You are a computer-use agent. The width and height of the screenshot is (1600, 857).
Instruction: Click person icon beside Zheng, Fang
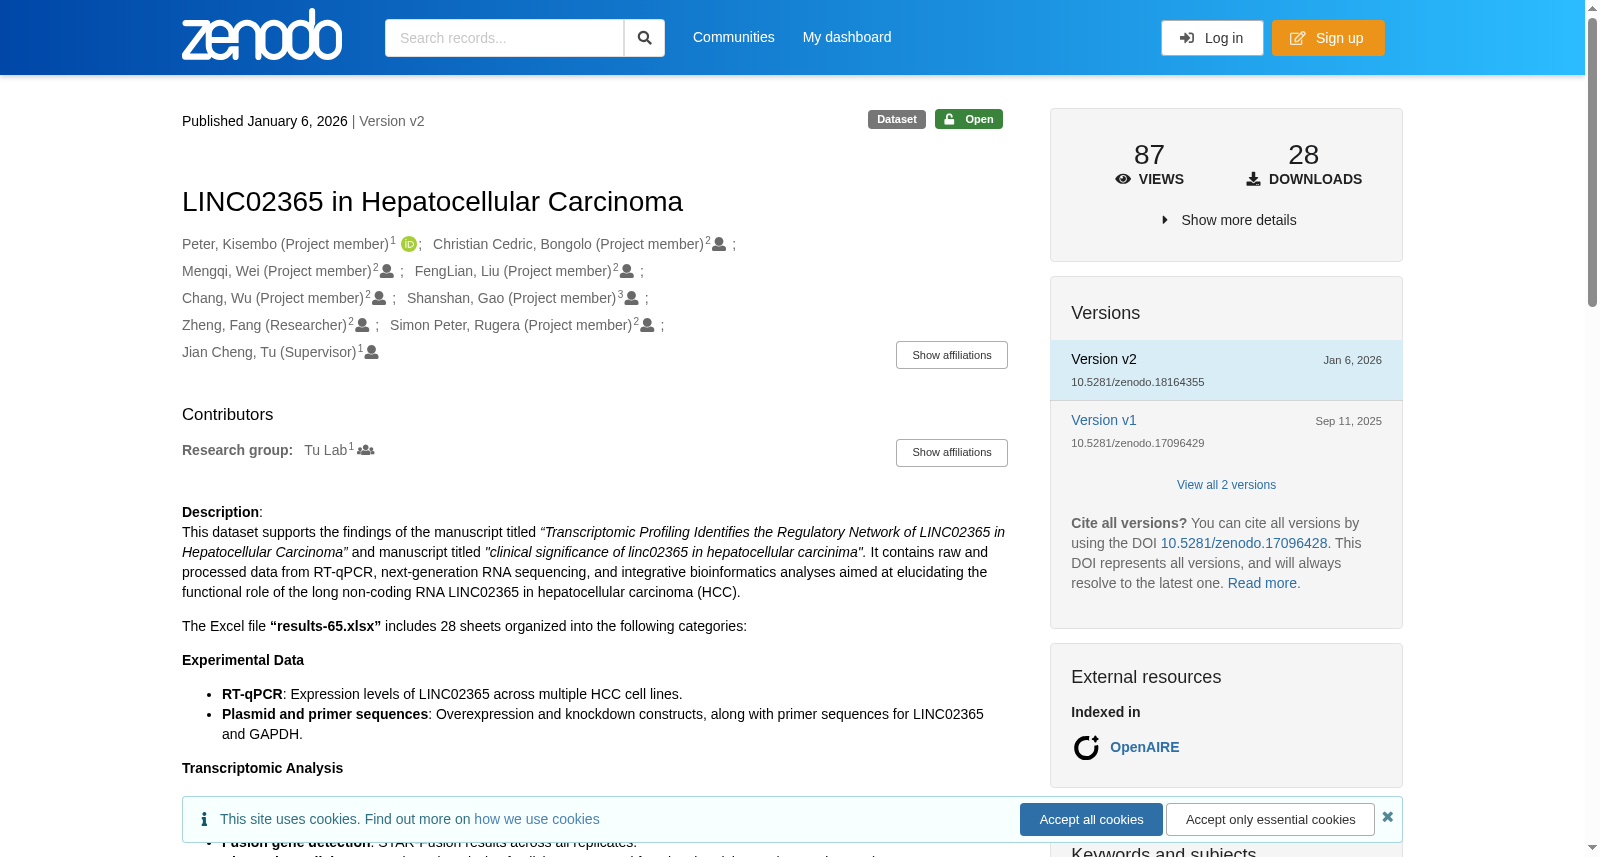coord(362,325)
